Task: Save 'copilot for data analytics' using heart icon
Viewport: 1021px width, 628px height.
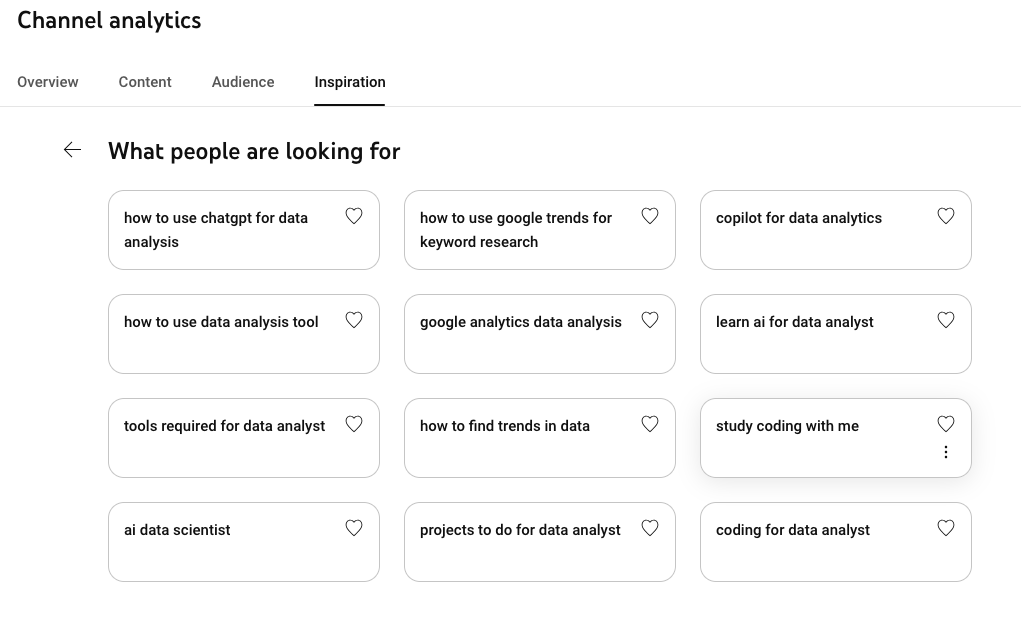Action: coord(946,216)
